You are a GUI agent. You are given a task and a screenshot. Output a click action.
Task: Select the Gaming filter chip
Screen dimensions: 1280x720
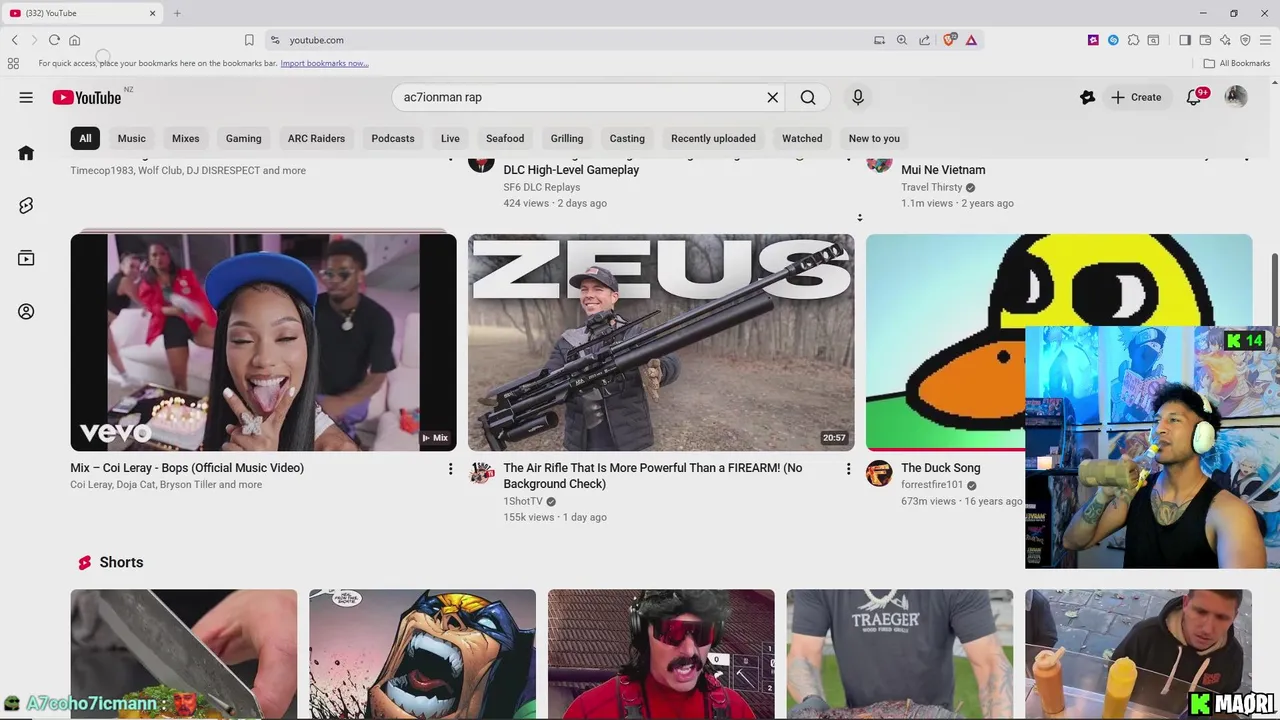click(243, 138)
